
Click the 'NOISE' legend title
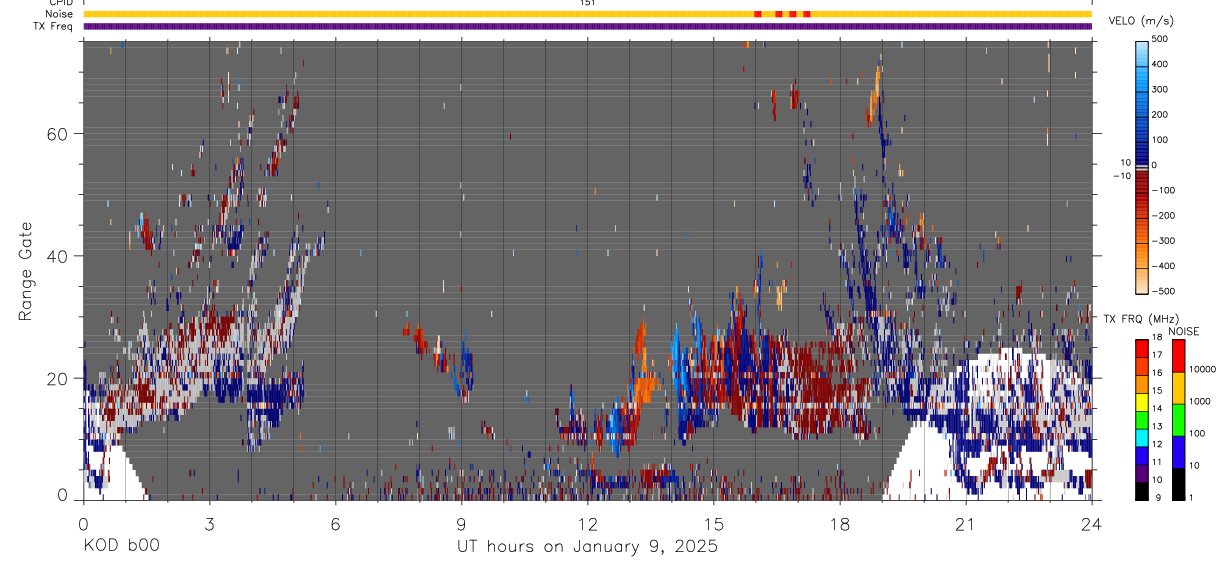(1183, 331)
